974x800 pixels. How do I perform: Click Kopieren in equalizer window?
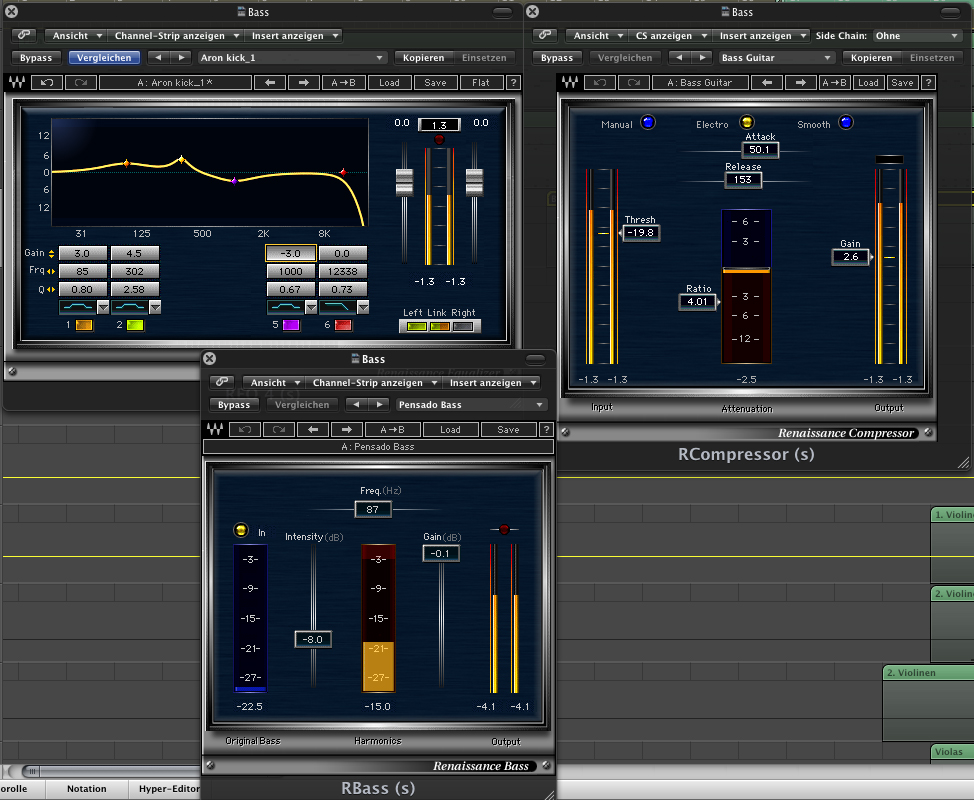pyautogui.click(x=424, y=58)
